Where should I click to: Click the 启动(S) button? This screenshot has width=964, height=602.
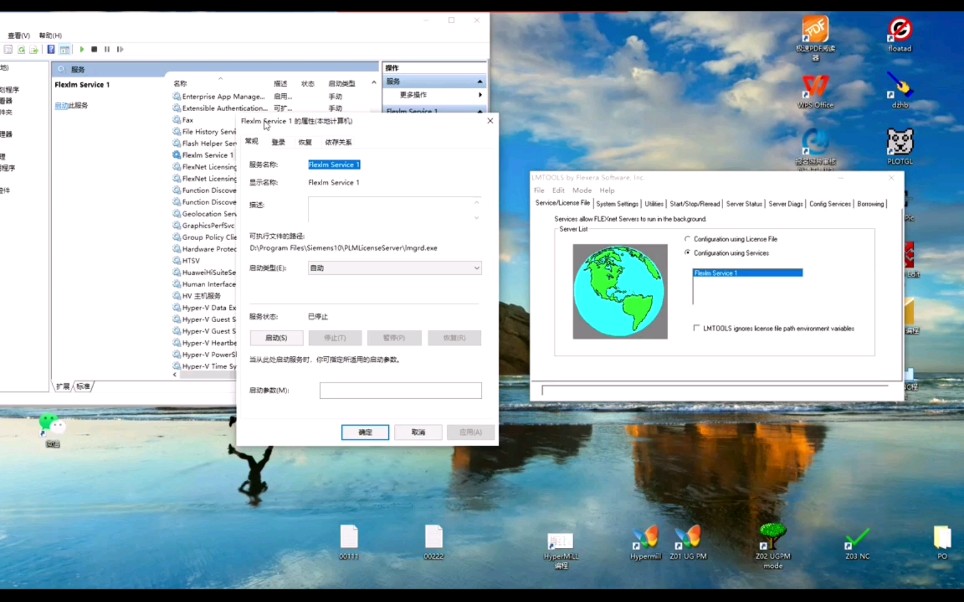[277, 338]
